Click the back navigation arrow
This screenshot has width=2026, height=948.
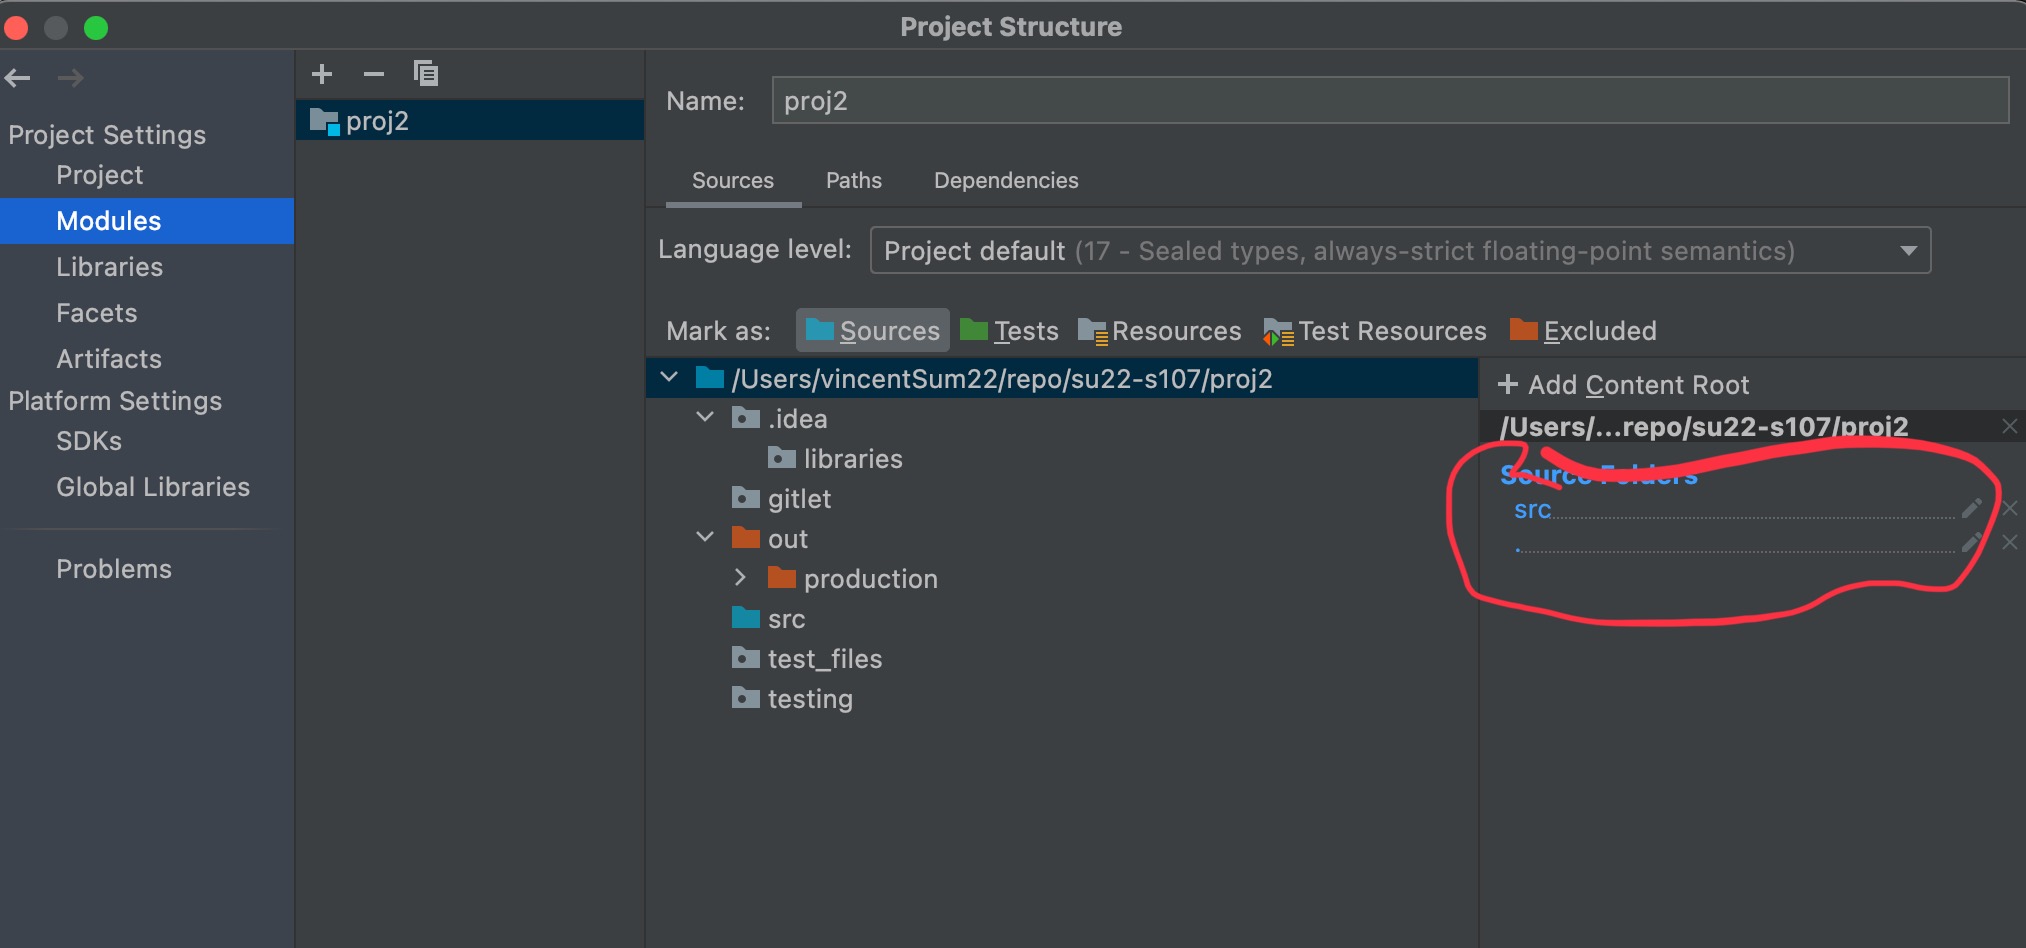(x=18, y=78)
